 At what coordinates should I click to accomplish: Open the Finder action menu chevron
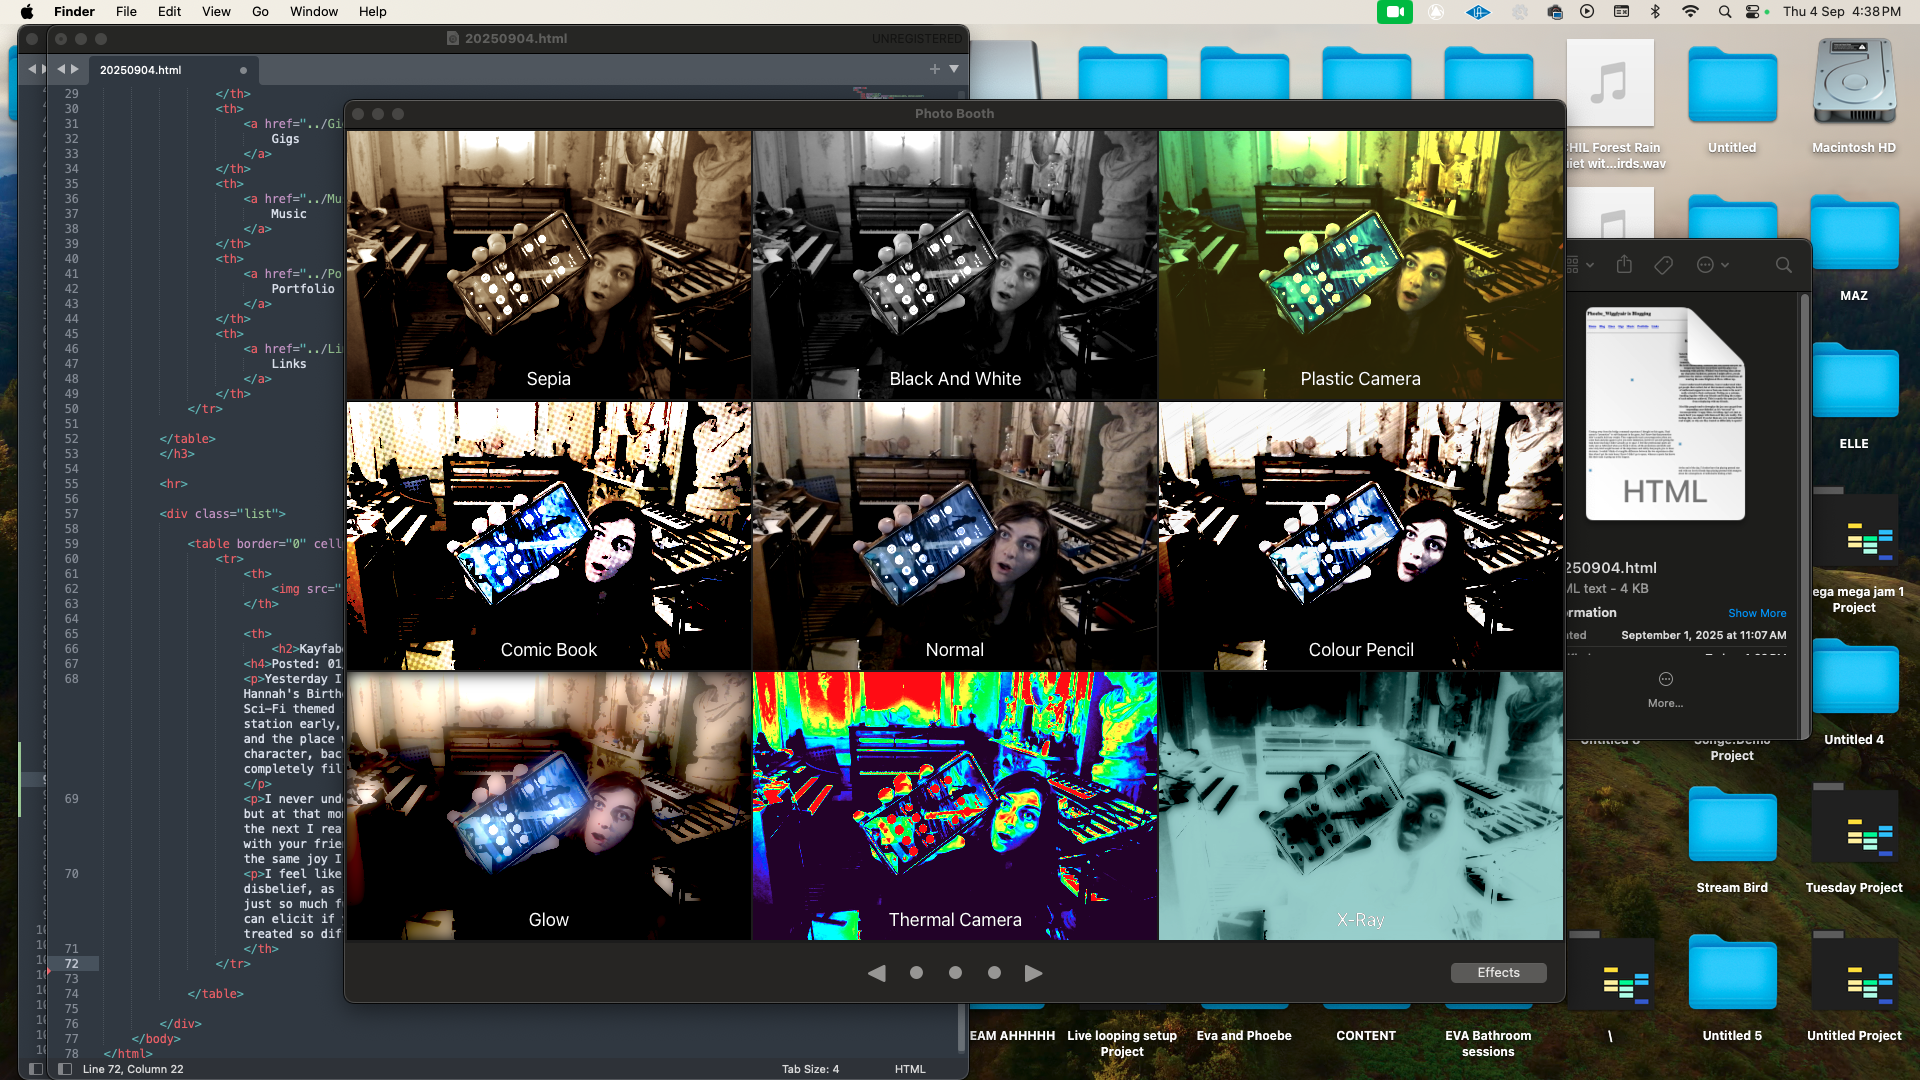pyautogui.click(x=1725, y=265)
